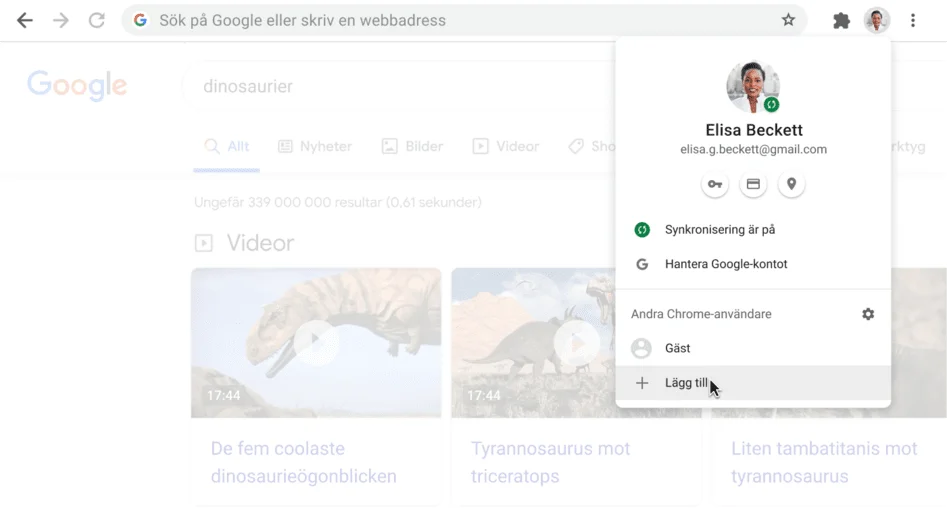Bookmark this page with the star icon
Screen dimensions: 947x531
(788, 20)
